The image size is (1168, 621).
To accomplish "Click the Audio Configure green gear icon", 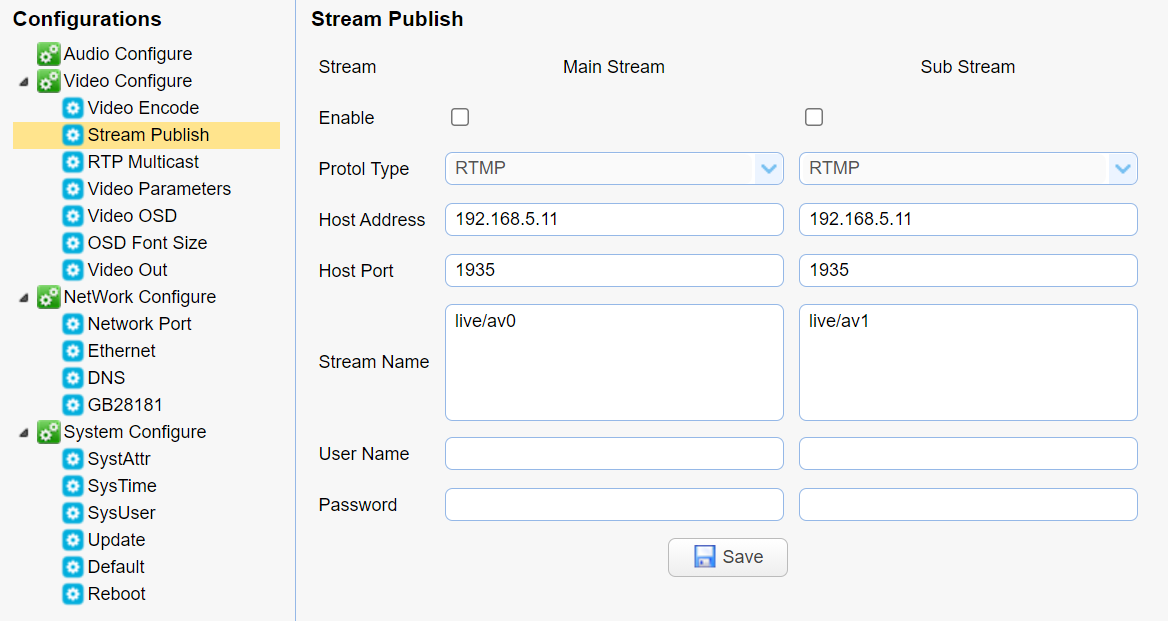I will (x=48, y=54).
